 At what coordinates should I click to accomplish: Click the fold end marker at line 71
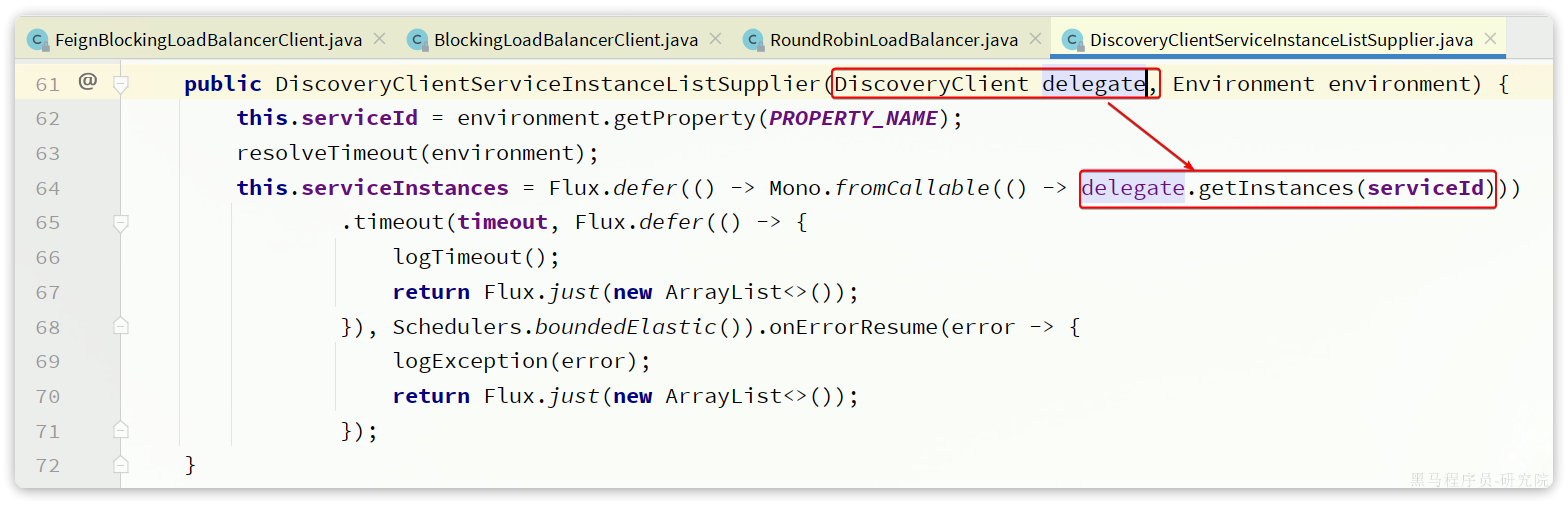(121, 431)
